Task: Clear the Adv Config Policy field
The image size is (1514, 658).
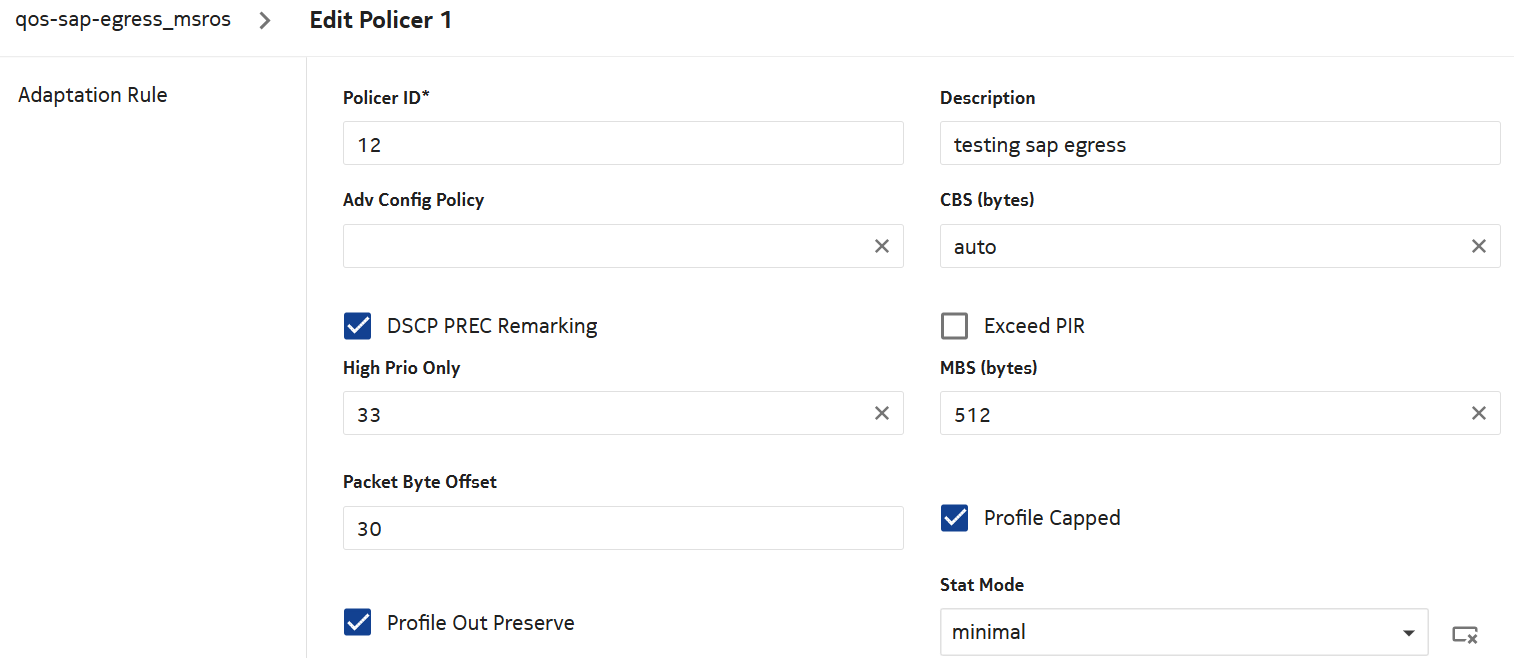Action: (881, 246)
